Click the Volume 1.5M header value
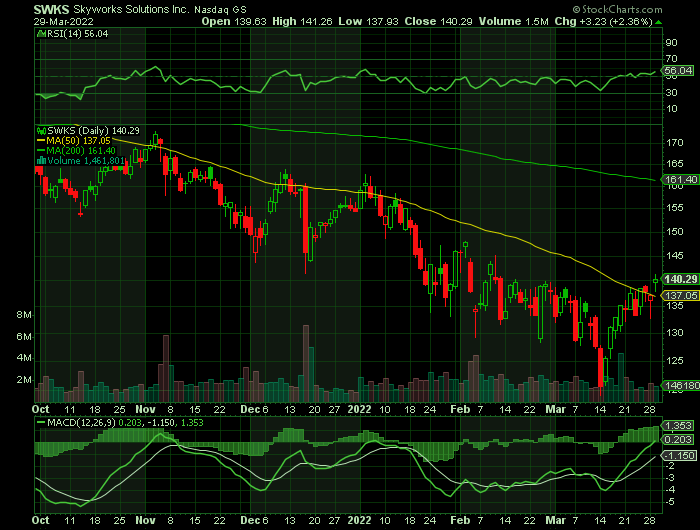The height and width of the screenshot is (530, 700). 513,21
